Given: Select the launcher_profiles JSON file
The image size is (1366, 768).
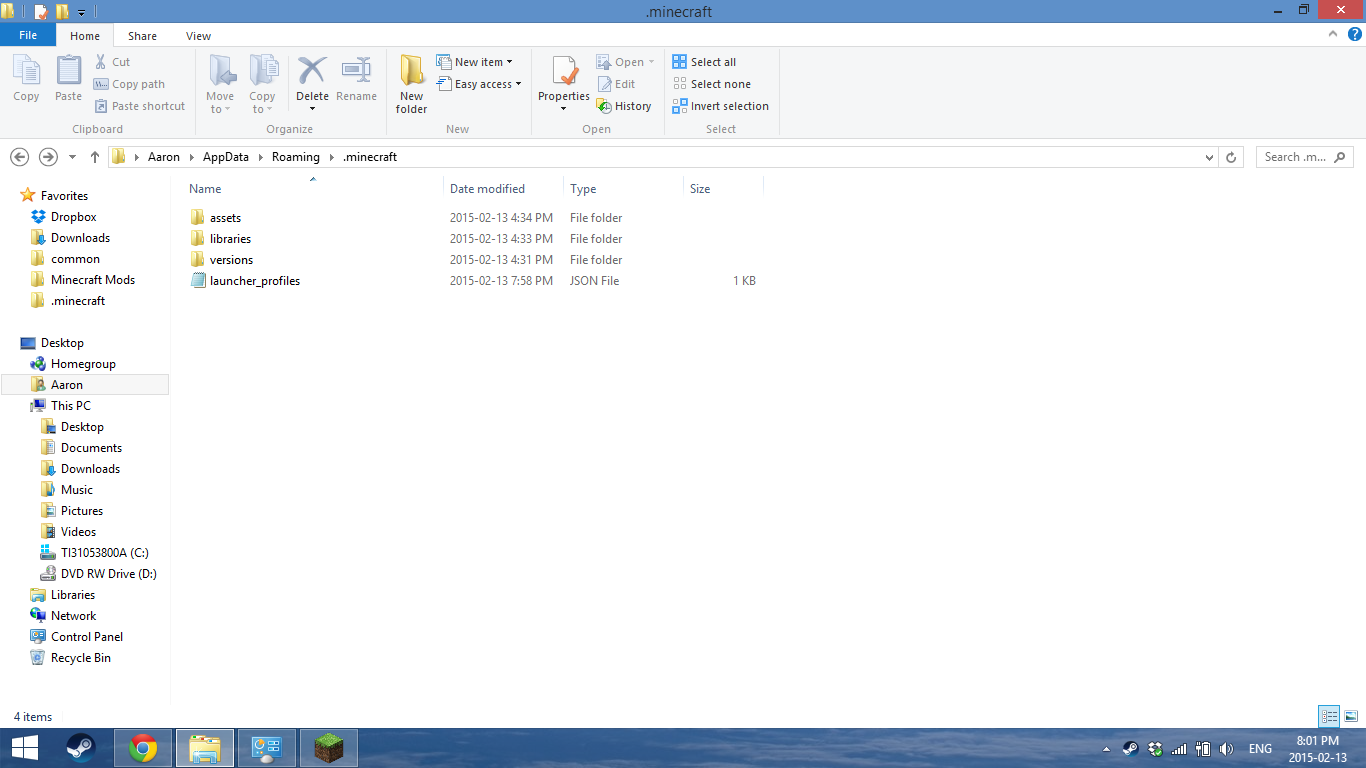Looking at the screenshot, I should (254, 281).
